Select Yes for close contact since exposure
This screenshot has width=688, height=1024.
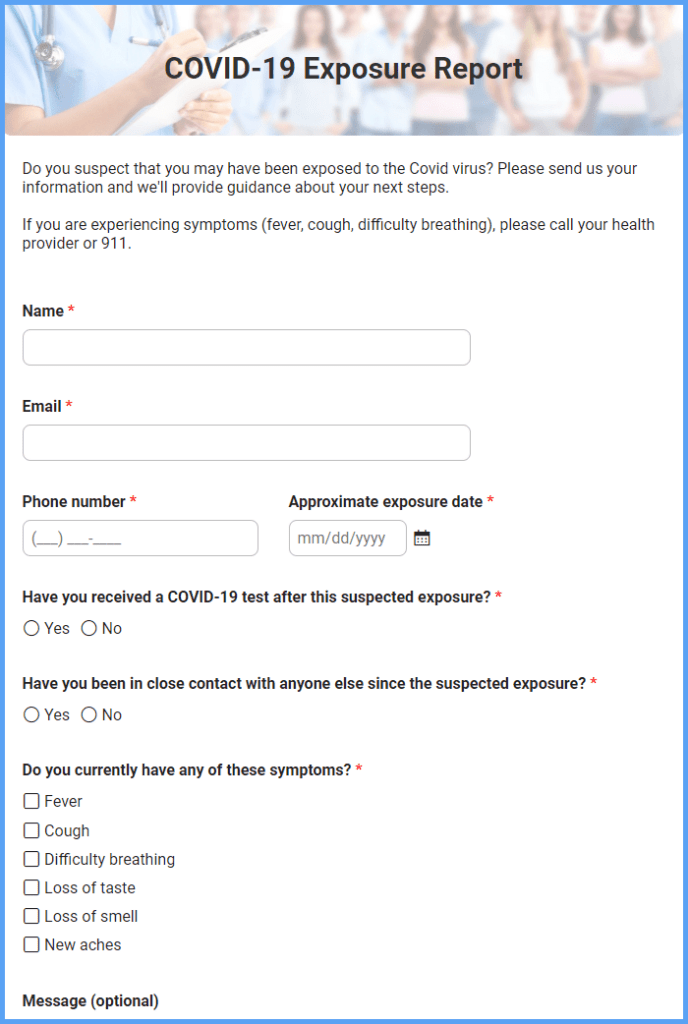click(31, 715)
